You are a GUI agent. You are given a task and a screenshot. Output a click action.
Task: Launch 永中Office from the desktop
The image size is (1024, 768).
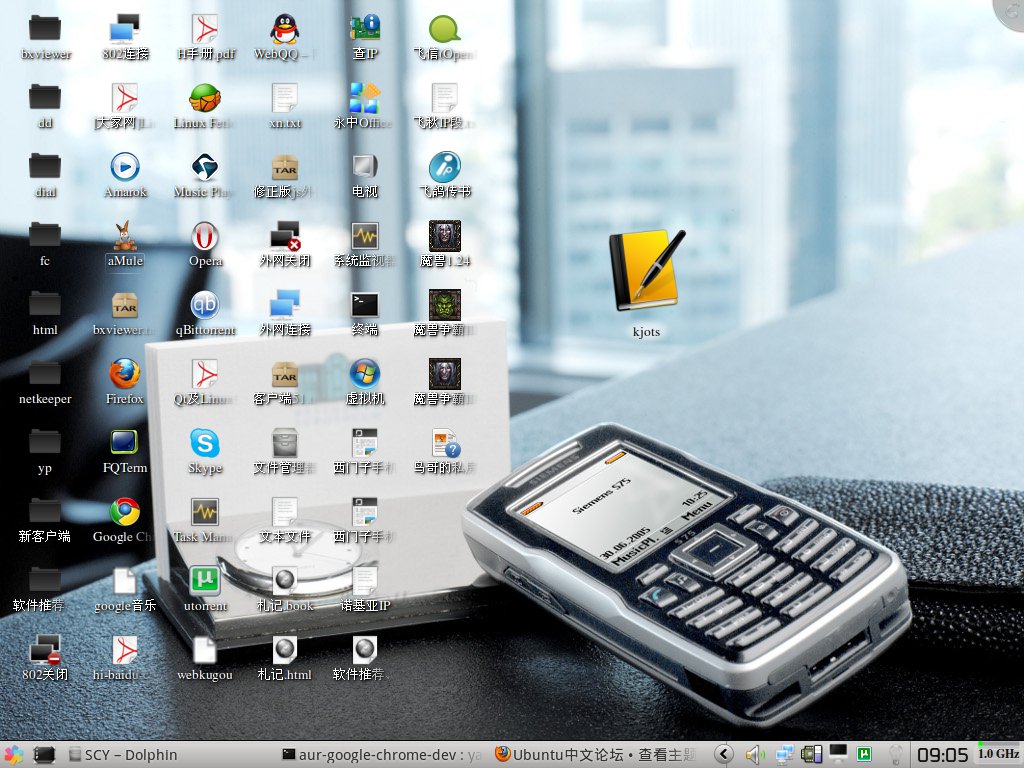pyautogui.click(x=364, y=99)
